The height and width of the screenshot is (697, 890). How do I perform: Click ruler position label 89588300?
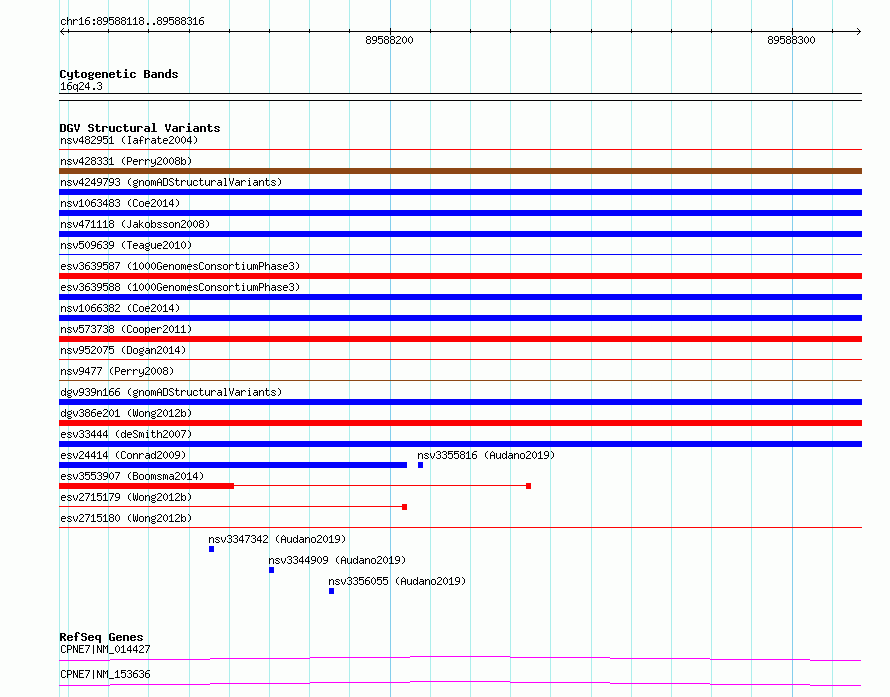791,40
